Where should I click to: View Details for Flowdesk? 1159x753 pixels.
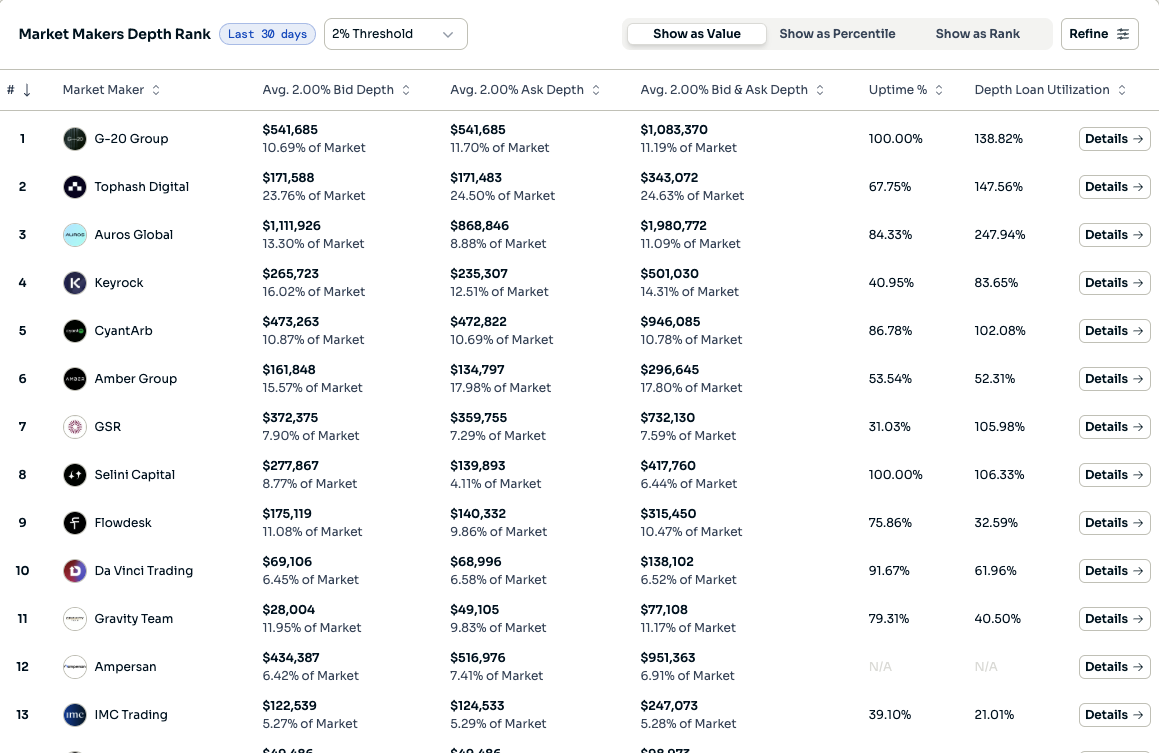[x=1114, y=523]
